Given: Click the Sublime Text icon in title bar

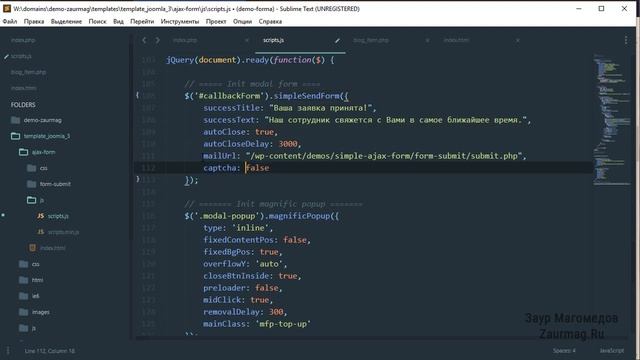Looking at the screenshot, I should 7,9.
